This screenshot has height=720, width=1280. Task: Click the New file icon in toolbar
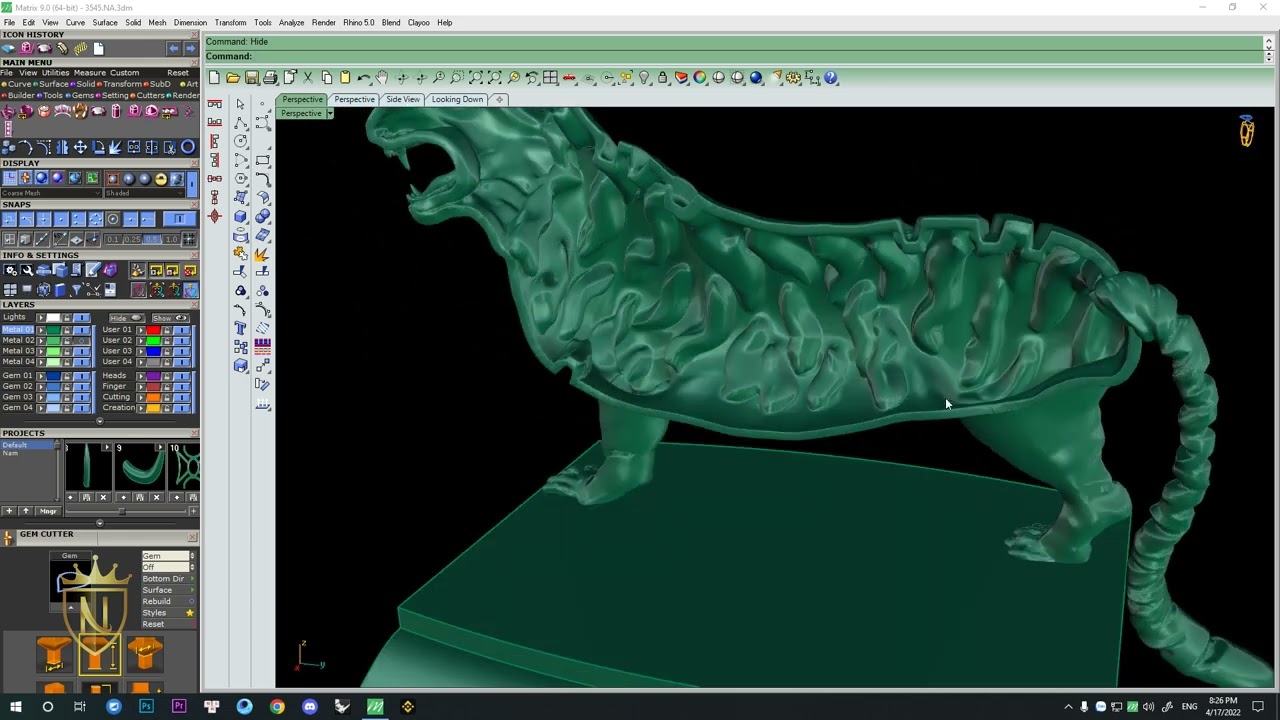214,78
